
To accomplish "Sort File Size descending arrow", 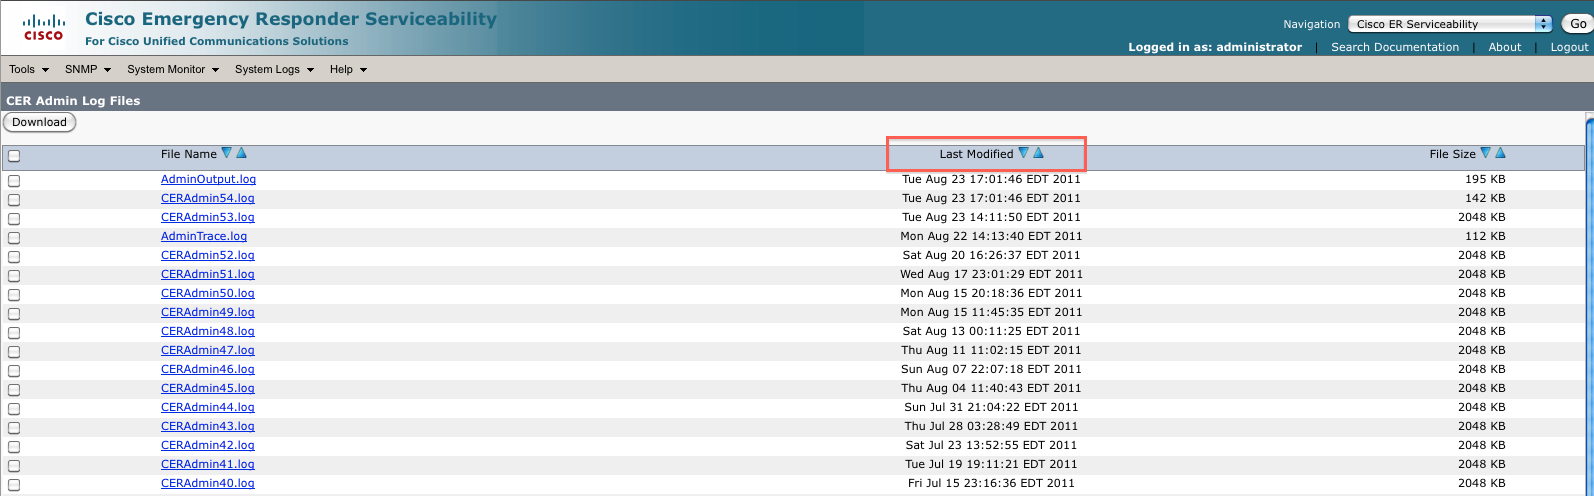I will 1485,153.
